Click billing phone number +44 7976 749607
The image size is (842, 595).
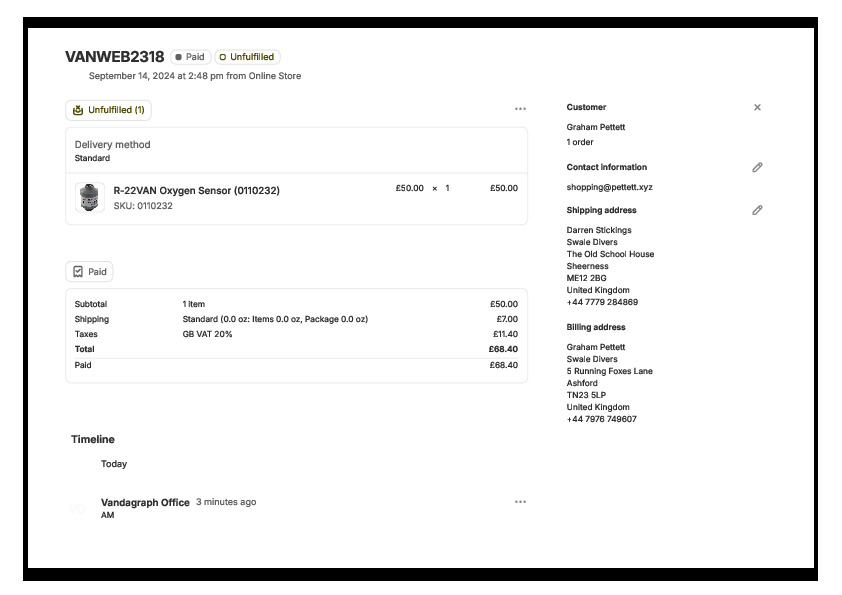[x=602, y=419]
